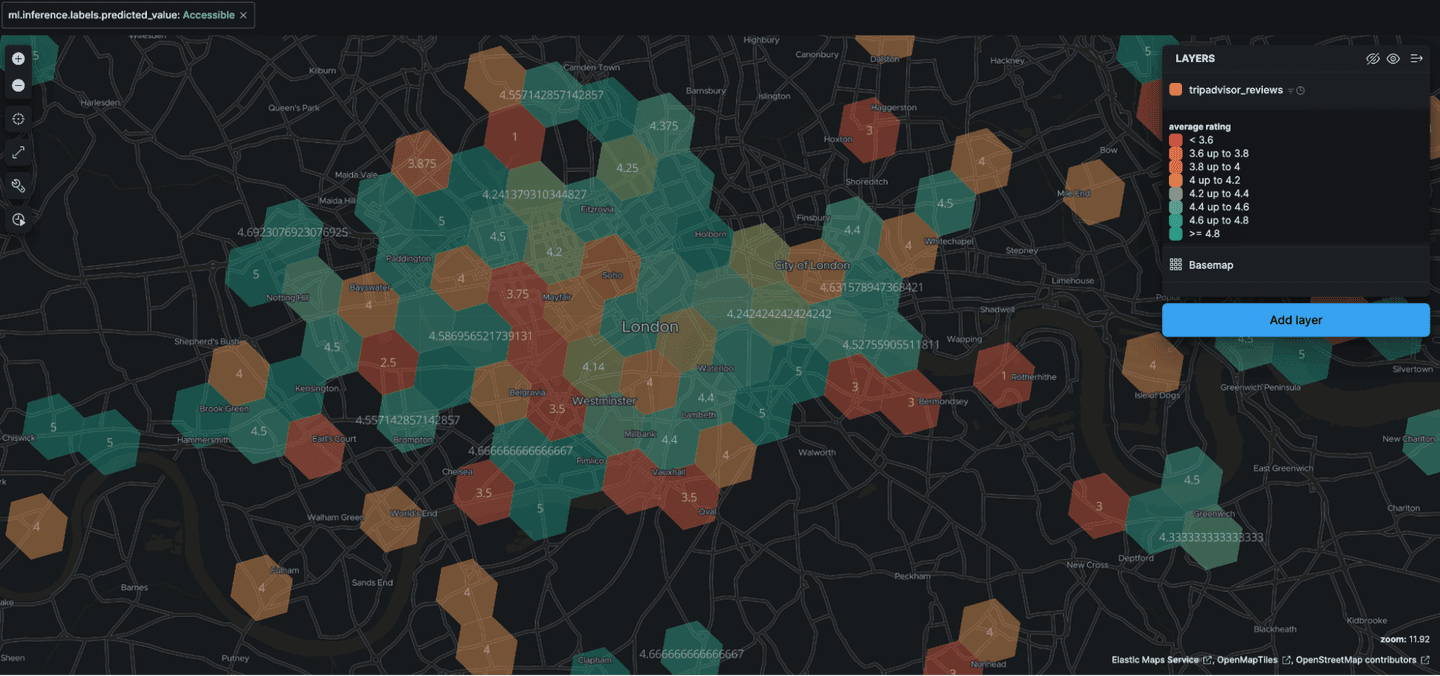
Task: Click the Basemap grid icon
Action: [x=1176, y=265]
